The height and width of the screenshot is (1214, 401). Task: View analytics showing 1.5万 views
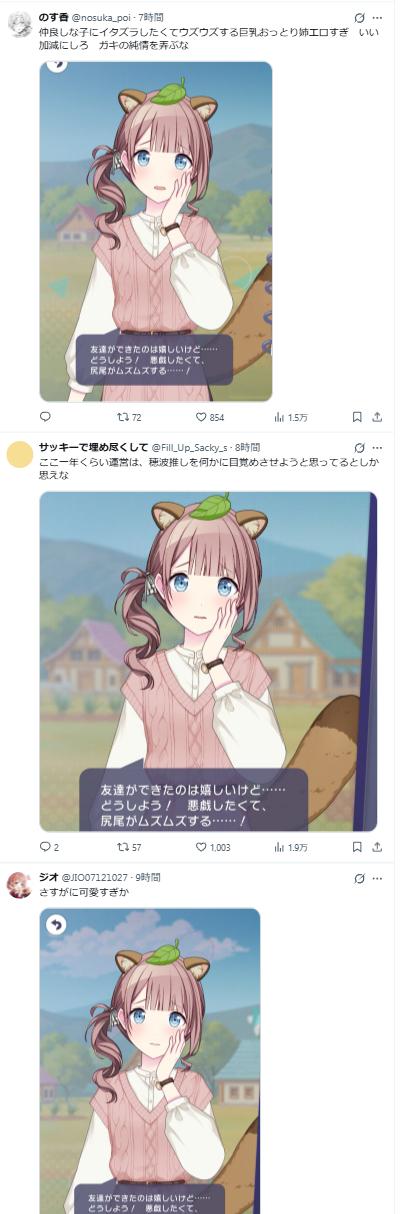290,417
